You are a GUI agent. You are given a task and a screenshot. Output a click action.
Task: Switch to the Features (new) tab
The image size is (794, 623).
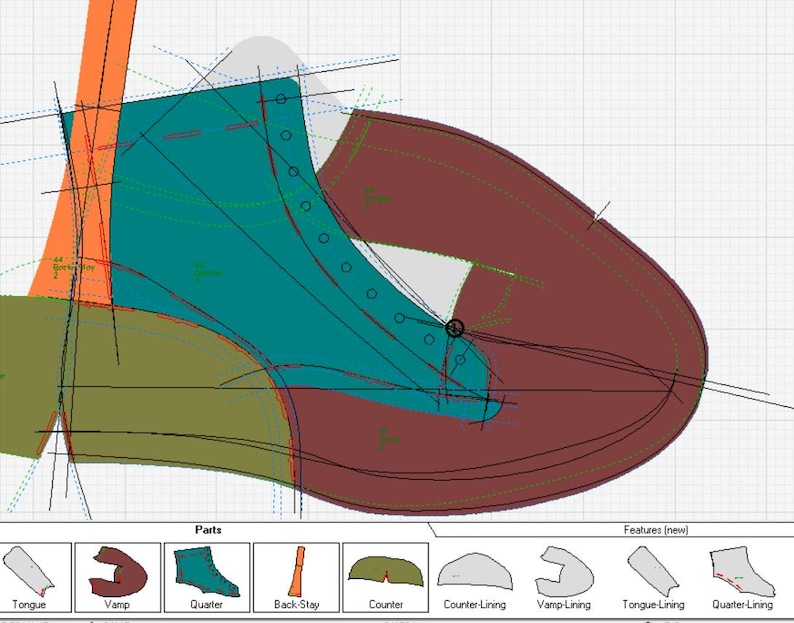(656, 530)
